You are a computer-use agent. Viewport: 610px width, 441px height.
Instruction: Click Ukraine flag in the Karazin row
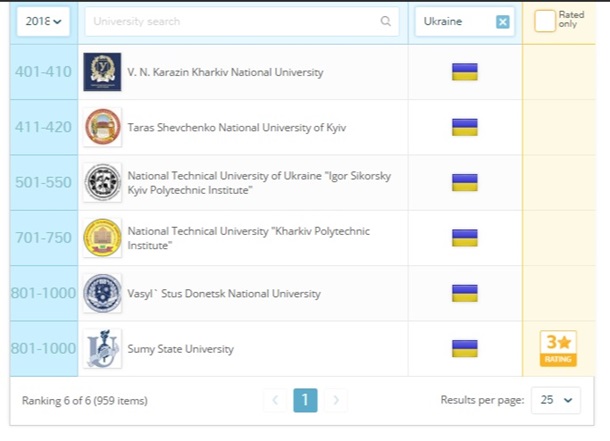coord(464,72)
